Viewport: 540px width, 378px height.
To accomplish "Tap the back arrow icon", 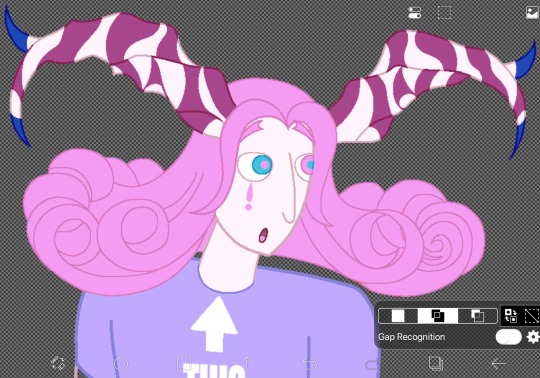I will click(498, 364).
